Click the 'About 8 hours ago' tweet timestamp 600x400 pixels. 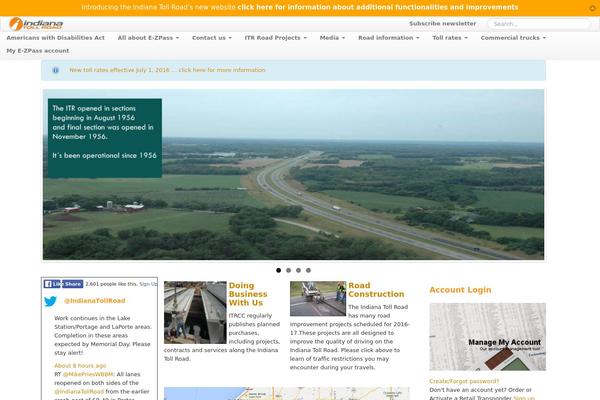click(80, 366)
